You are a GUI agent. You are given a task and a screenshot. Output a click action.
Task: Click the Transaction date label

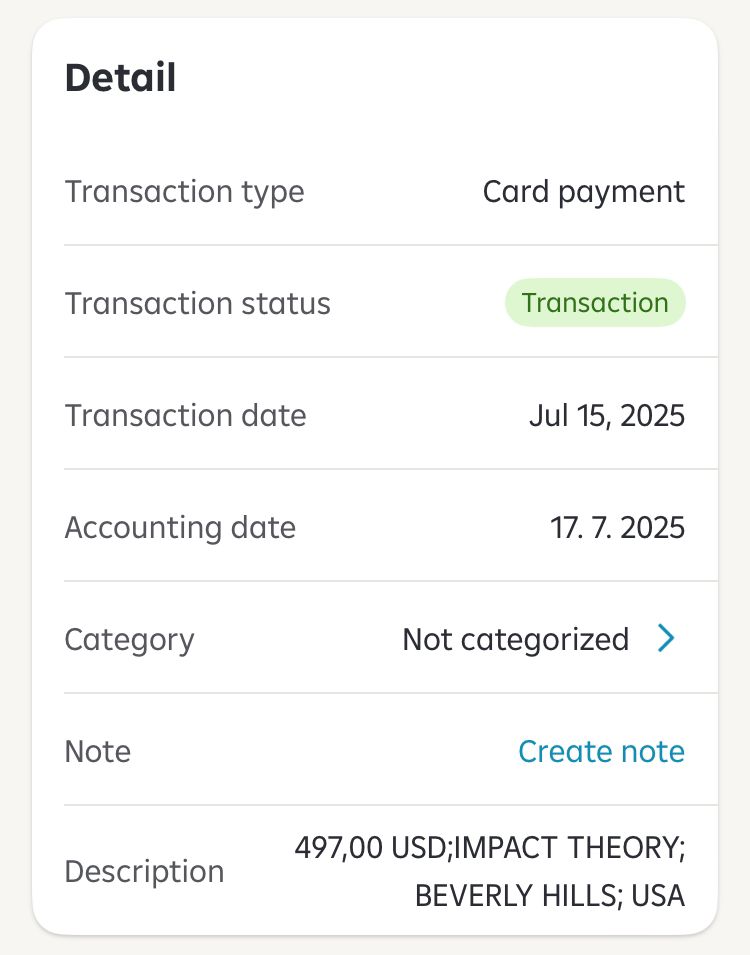185,415
